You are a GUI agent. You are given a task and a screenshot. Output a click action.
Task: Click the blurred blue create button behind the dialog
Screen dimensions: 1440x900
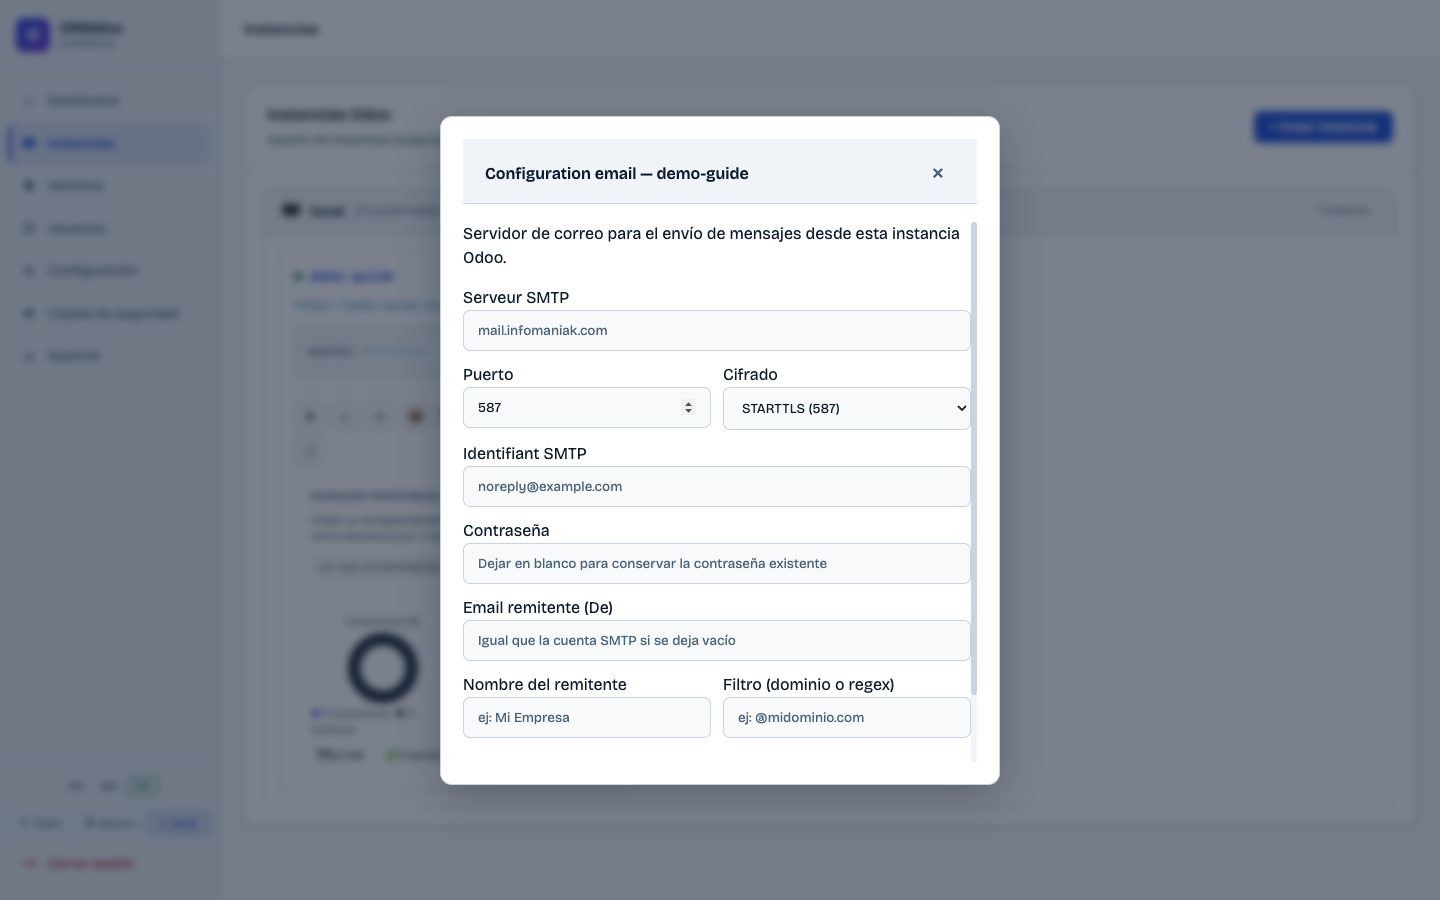(x=1323, y=127)
